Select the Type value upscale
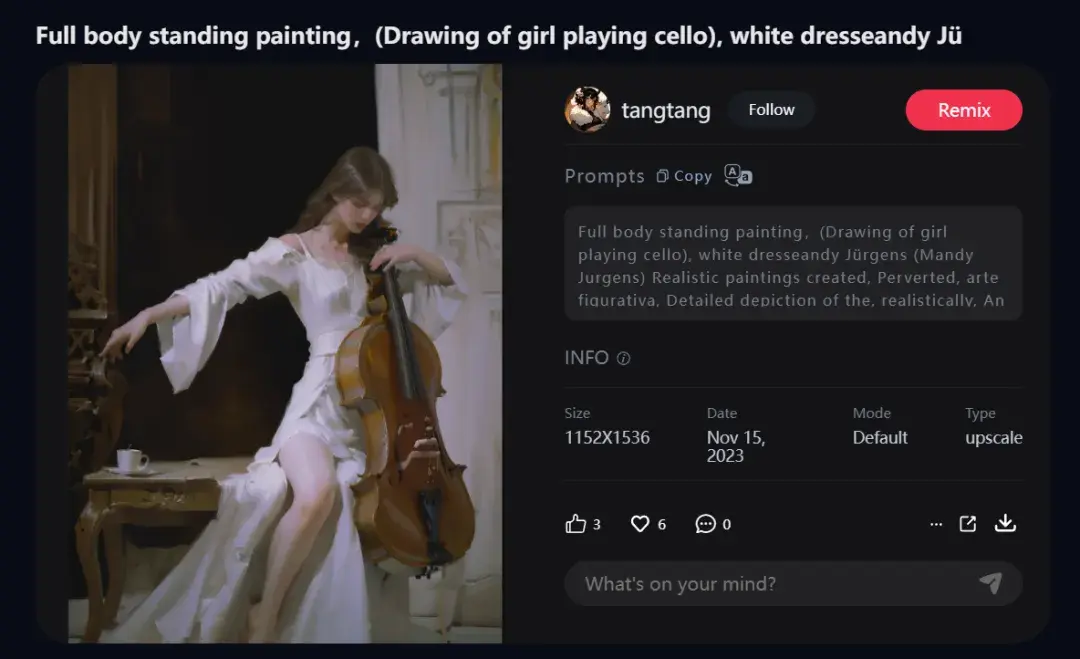 (994, 438)
